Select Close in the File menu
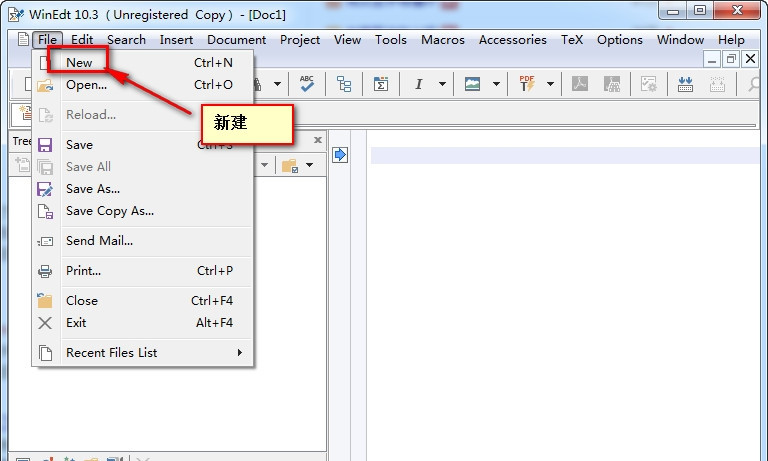 point(142,300)
